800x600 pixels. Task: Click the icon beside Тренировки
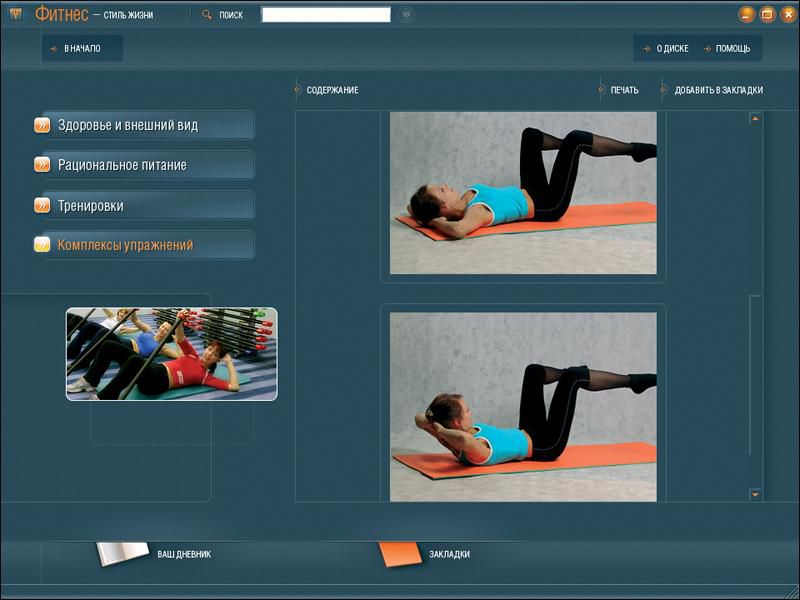42,205
